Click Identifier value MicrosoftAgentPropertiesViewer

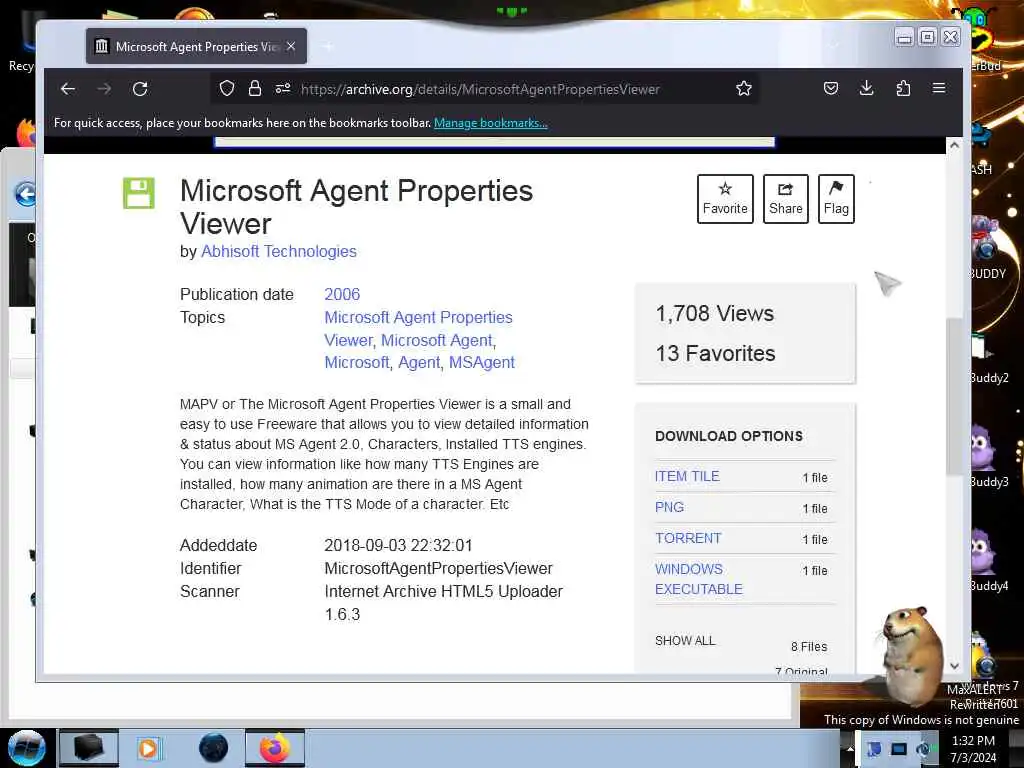point(438,569)
